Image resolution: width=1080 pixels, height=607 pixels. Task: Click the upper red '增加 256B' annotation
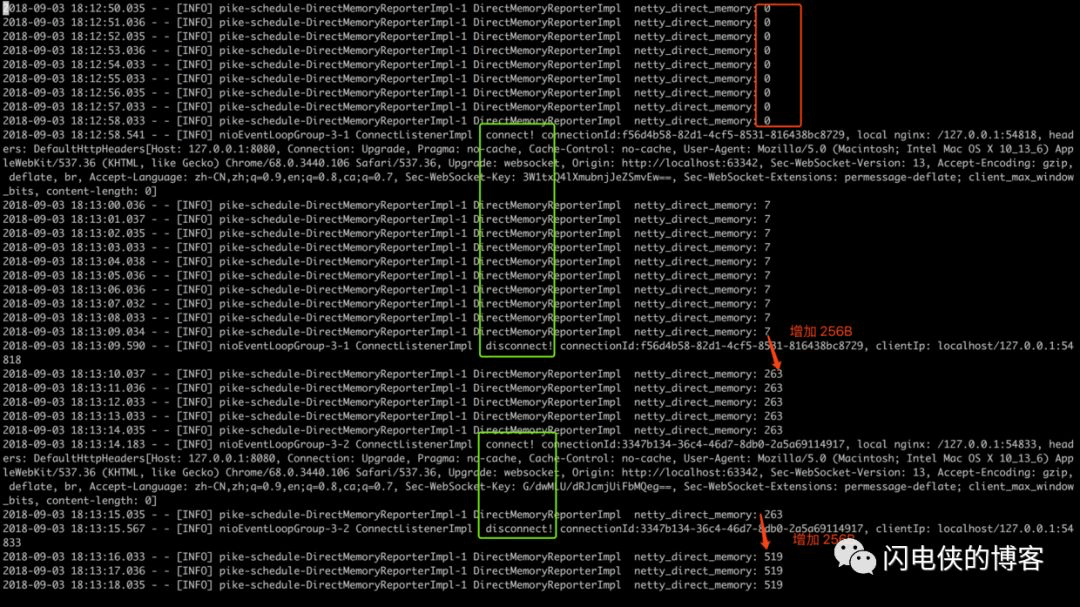(821, 331)
